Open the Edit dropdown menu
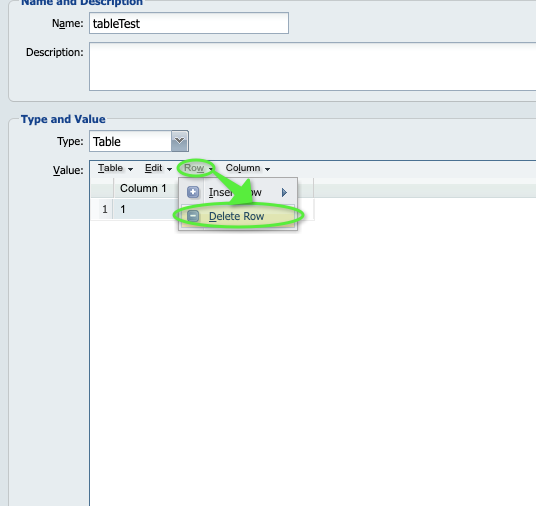Viewport: 536px width, 506px height. point(158,168)
